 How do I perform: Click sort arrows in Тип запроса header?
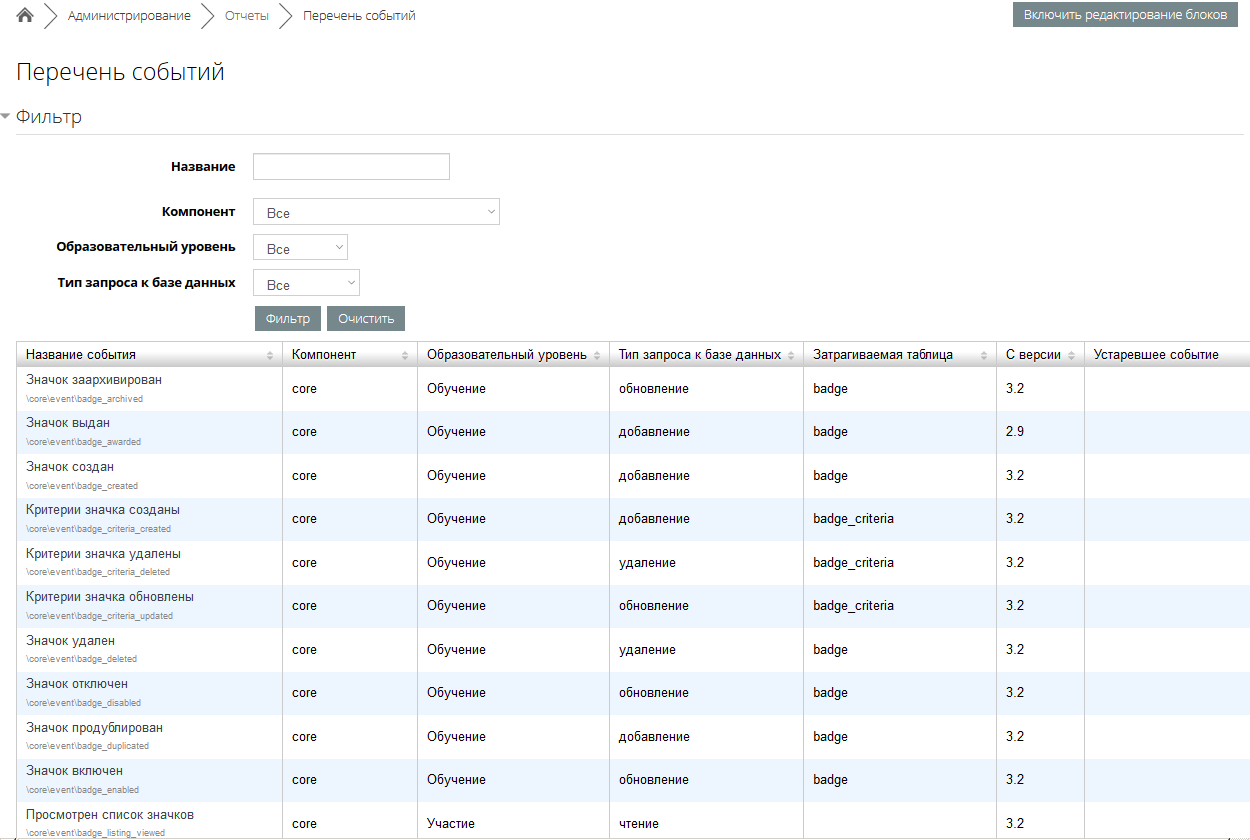tap(791, 356)
